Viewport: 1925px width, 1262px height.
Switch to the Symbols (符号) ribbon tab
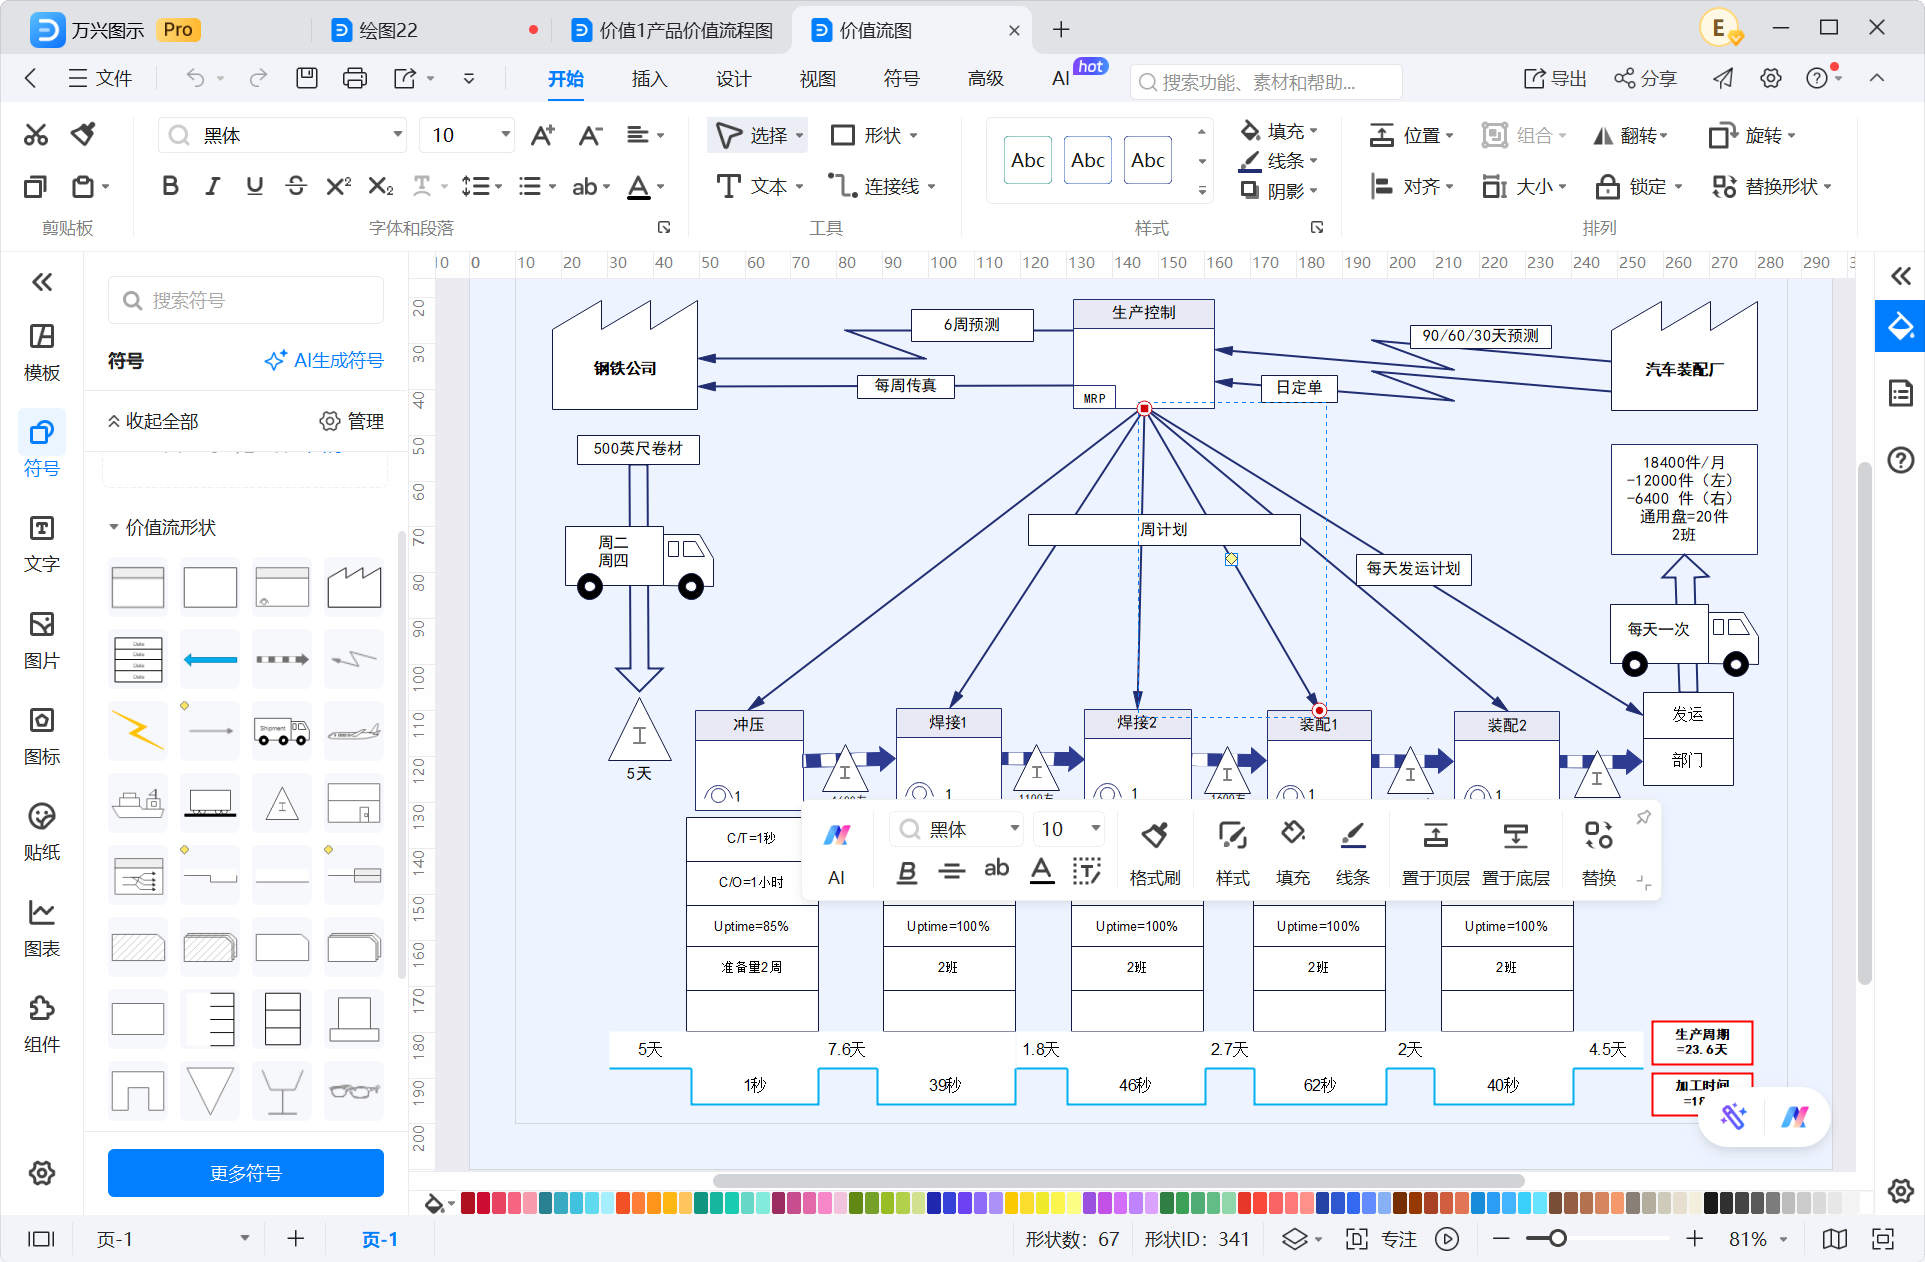tap(901, 78)
